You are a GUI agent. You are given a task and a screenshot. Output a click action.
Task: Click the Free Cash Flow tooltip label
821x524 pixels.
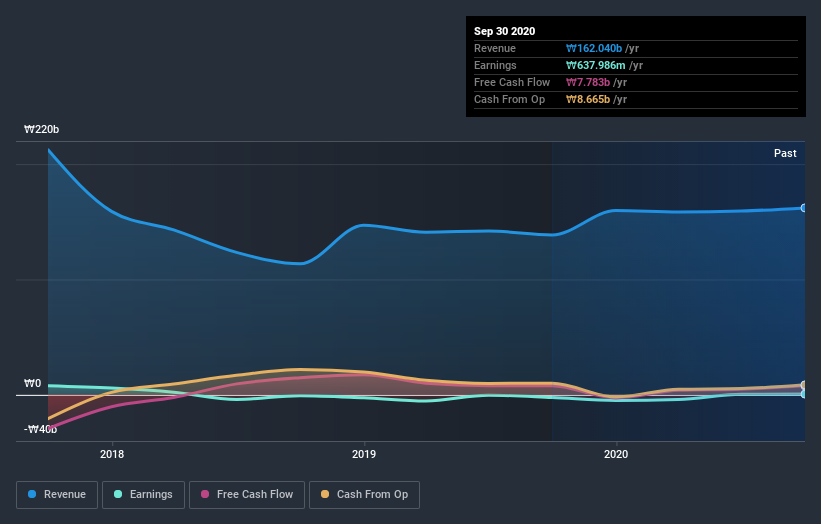(x=512, y=82)
